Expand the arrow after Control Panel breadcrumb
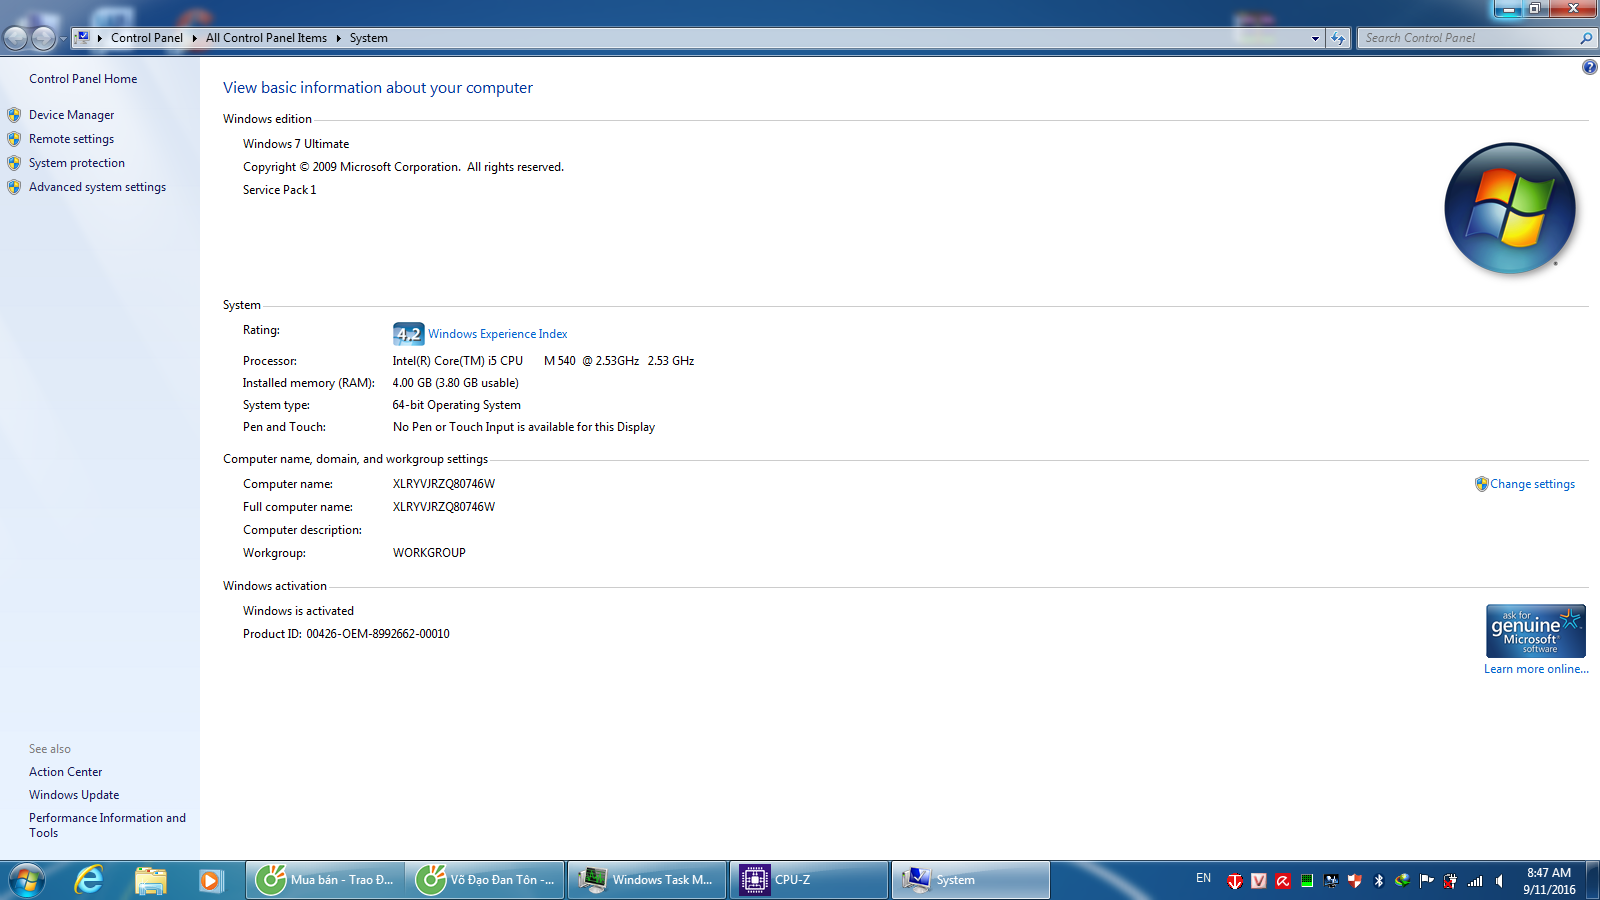 point(194,38)
